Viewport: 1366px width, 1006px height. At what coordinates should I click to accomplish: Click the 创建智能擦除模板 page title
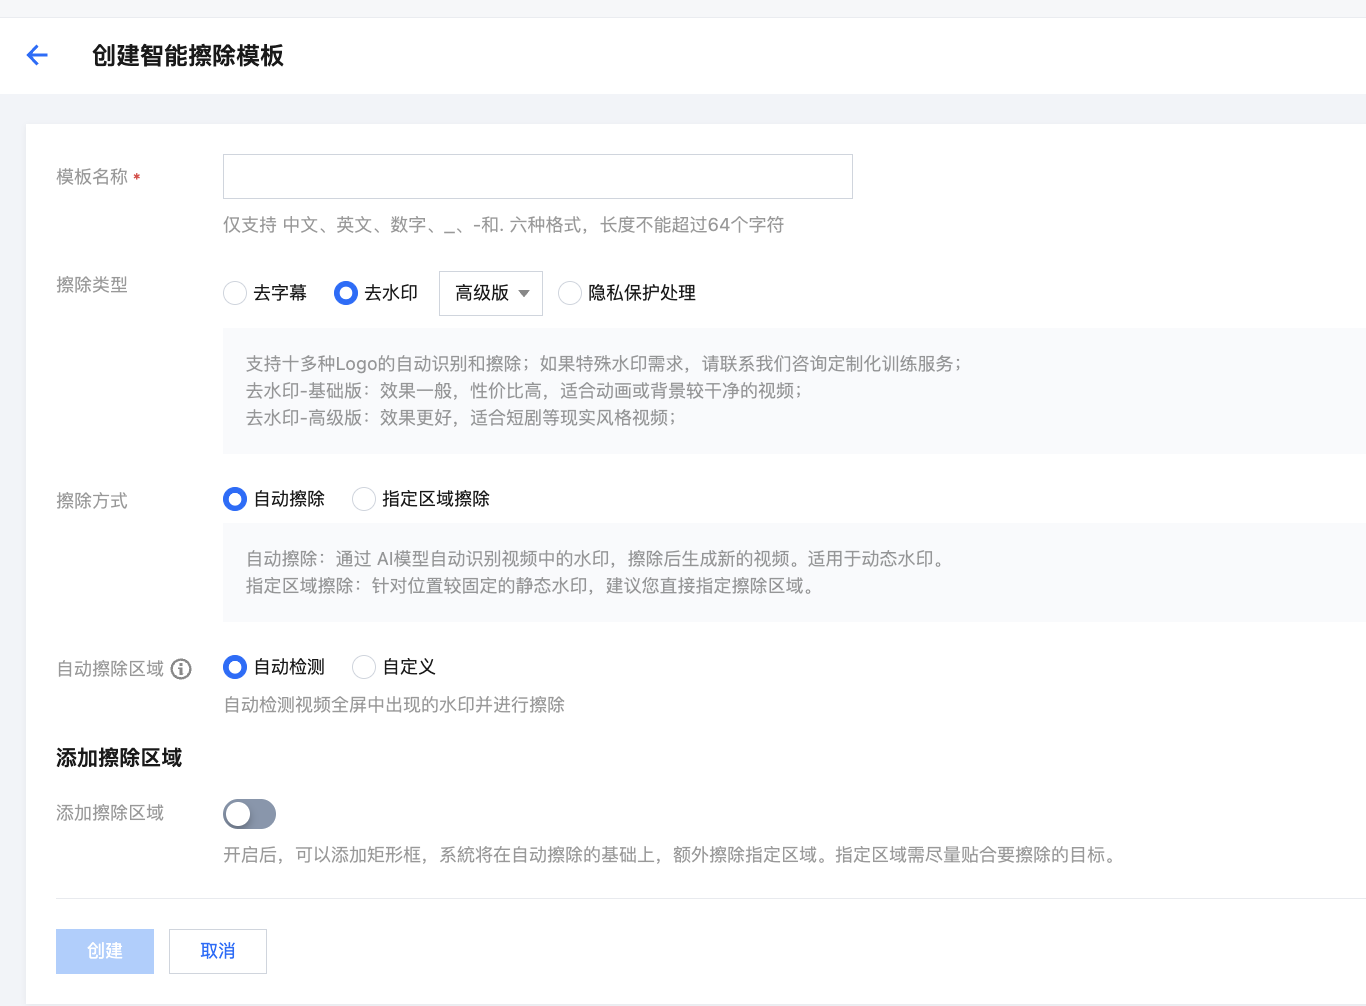point(188,56)
